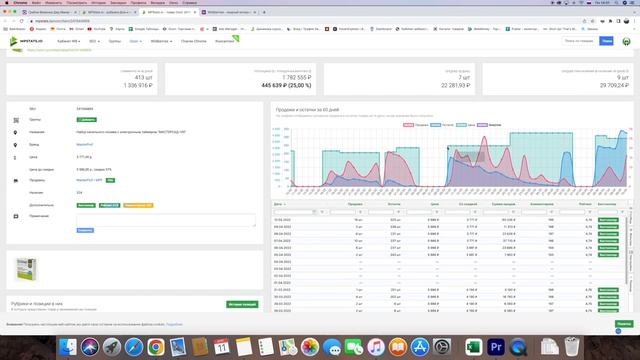Open the Файл menu in menu bar
The image size is (640, 360).
[x=36, y=2]
